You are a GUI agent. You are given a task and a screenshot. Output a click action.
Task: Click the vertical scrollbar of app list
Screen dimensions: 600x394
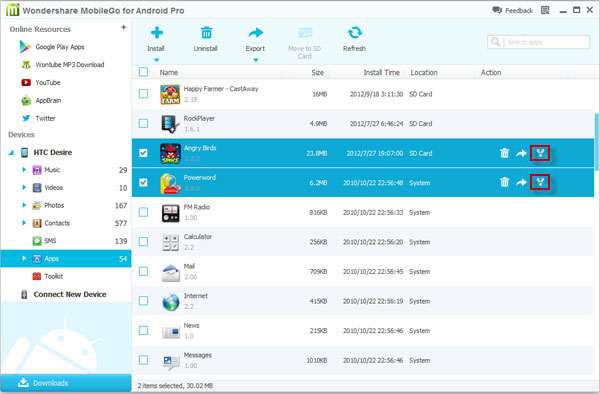[x=597, y=142]
